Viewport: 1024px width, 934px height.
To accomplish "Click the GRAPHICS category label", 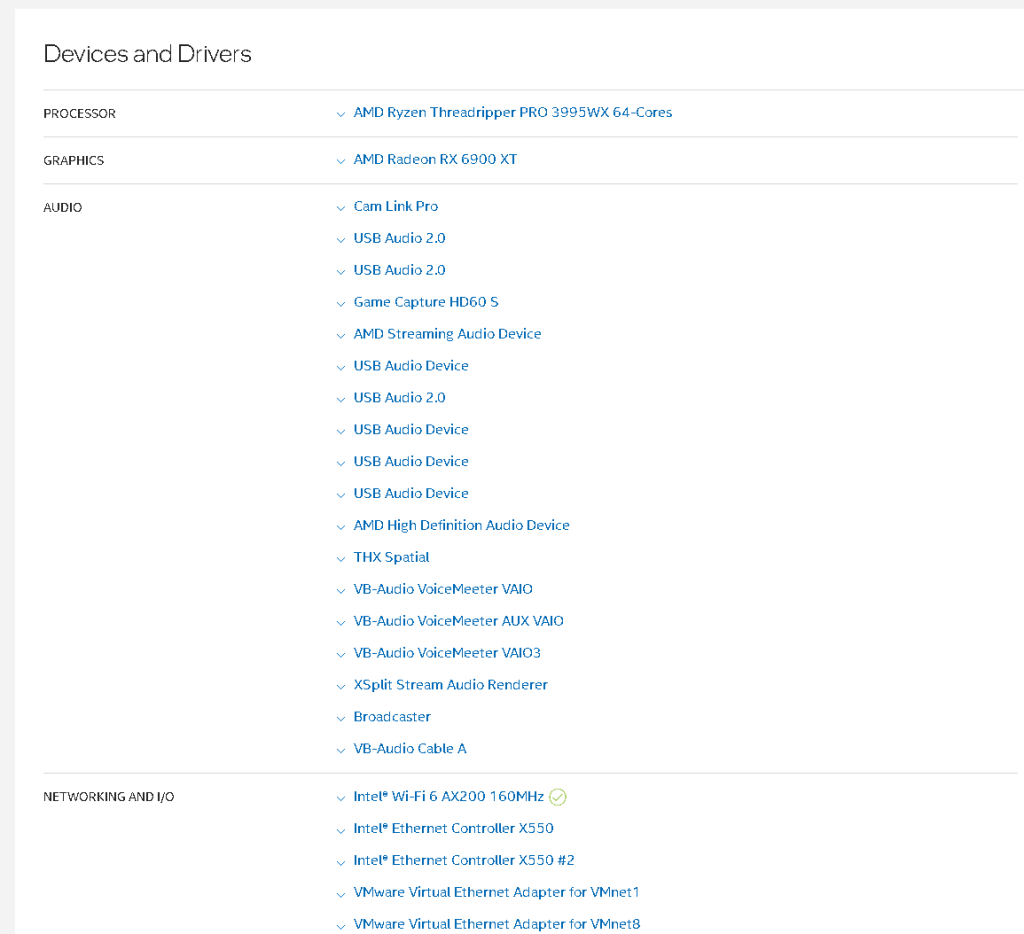I will point(74,161).
